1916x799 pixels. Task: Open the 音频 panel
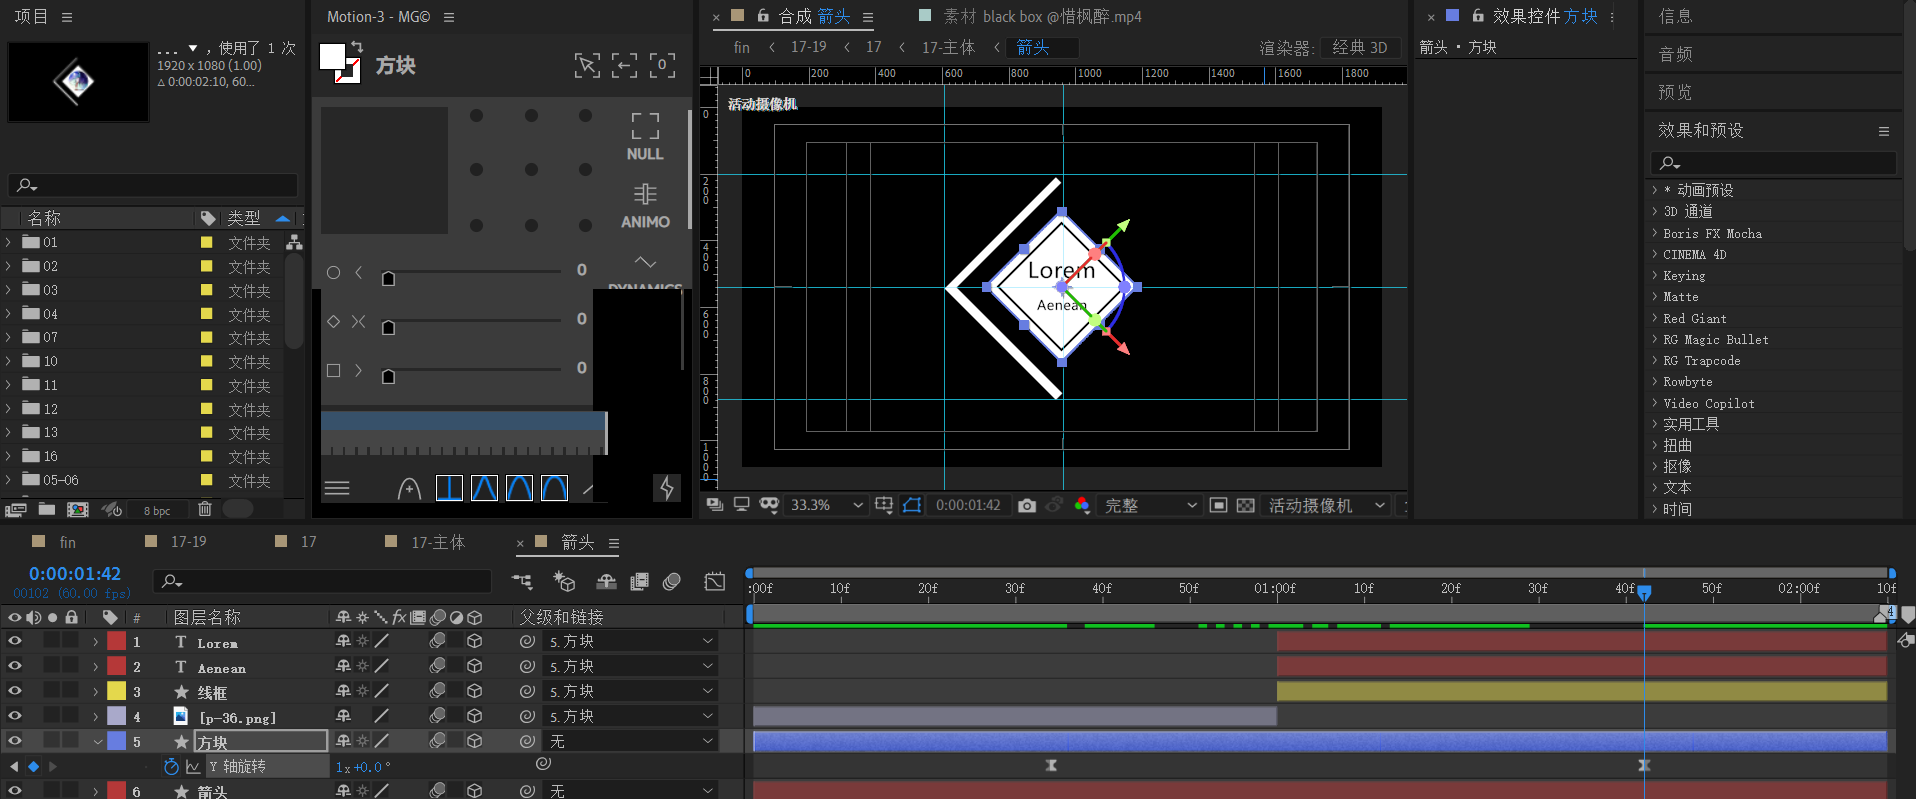coord(1675,54)
